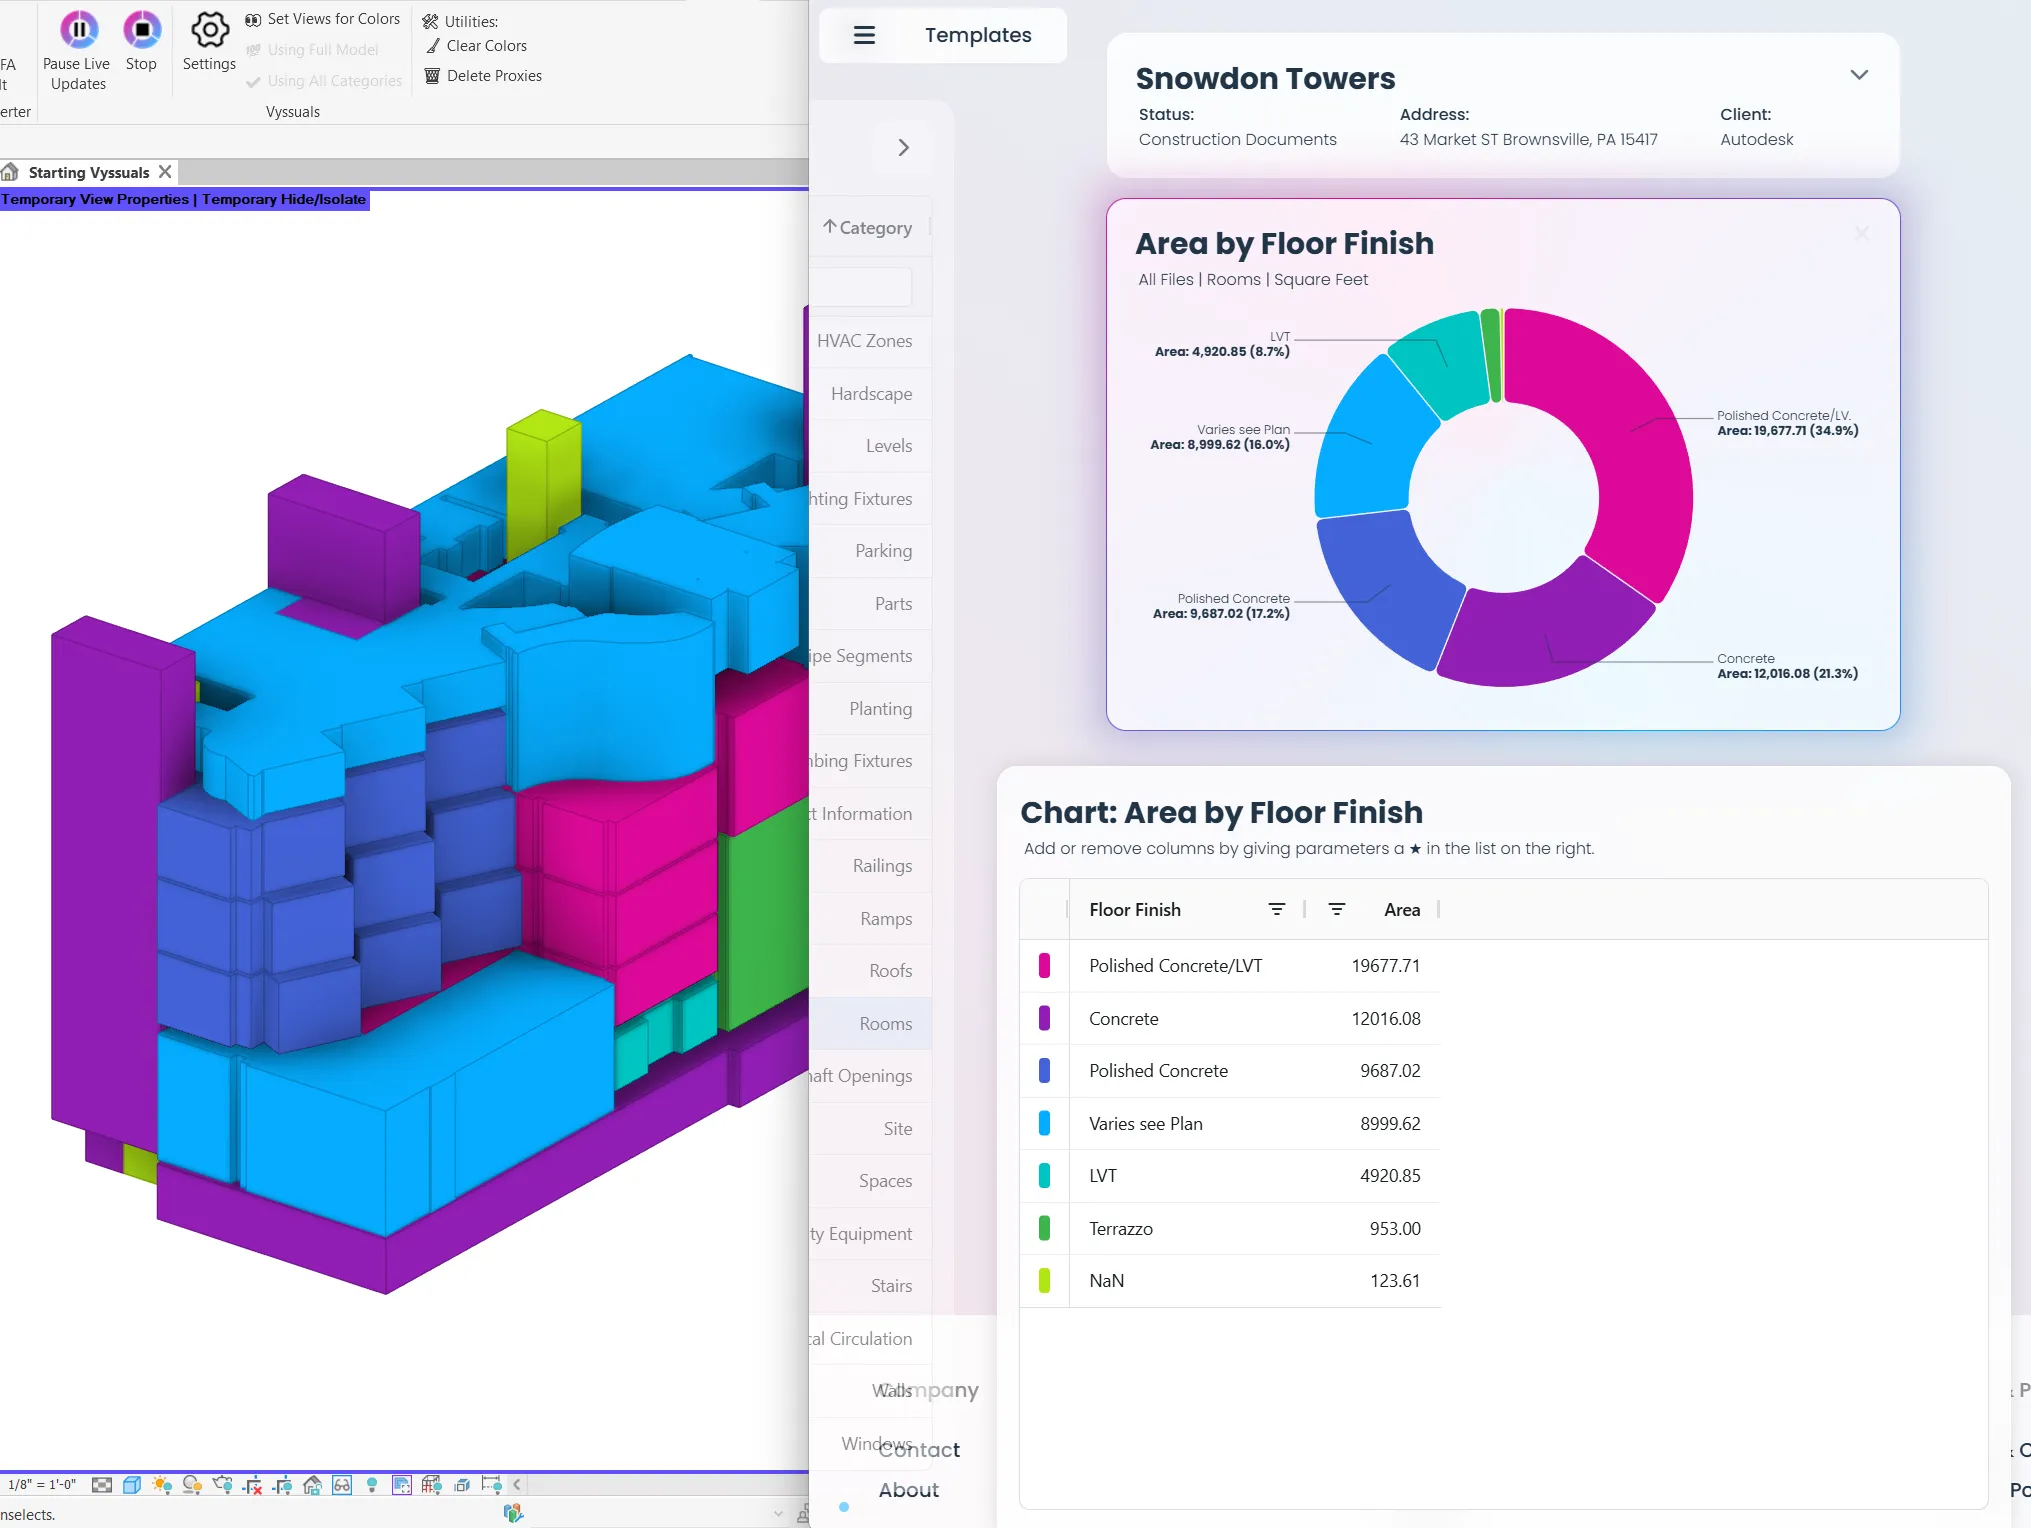This screenshot has height=1528, width=2031.
Task: Open hamburger menu beside Templates
Action: point(864,35)
